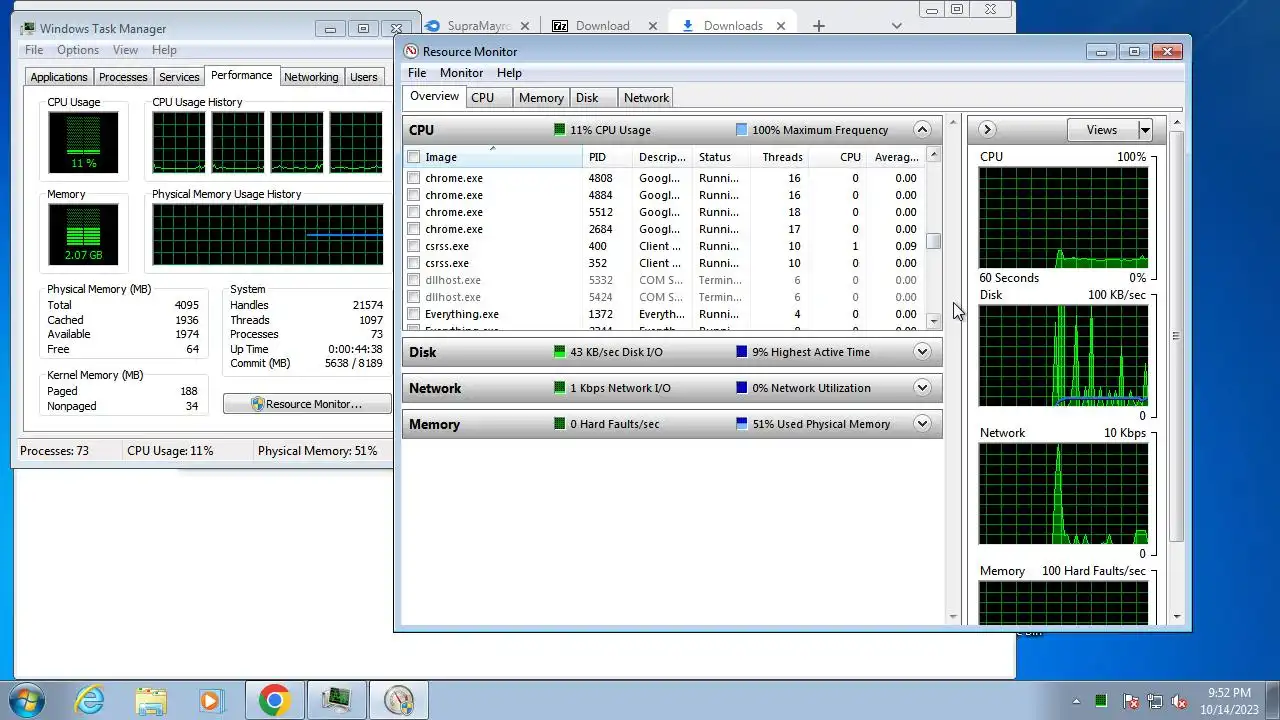1280x720 pixels.
Task: Expand the Disk section chevron
Action: [x=922, y=352]
